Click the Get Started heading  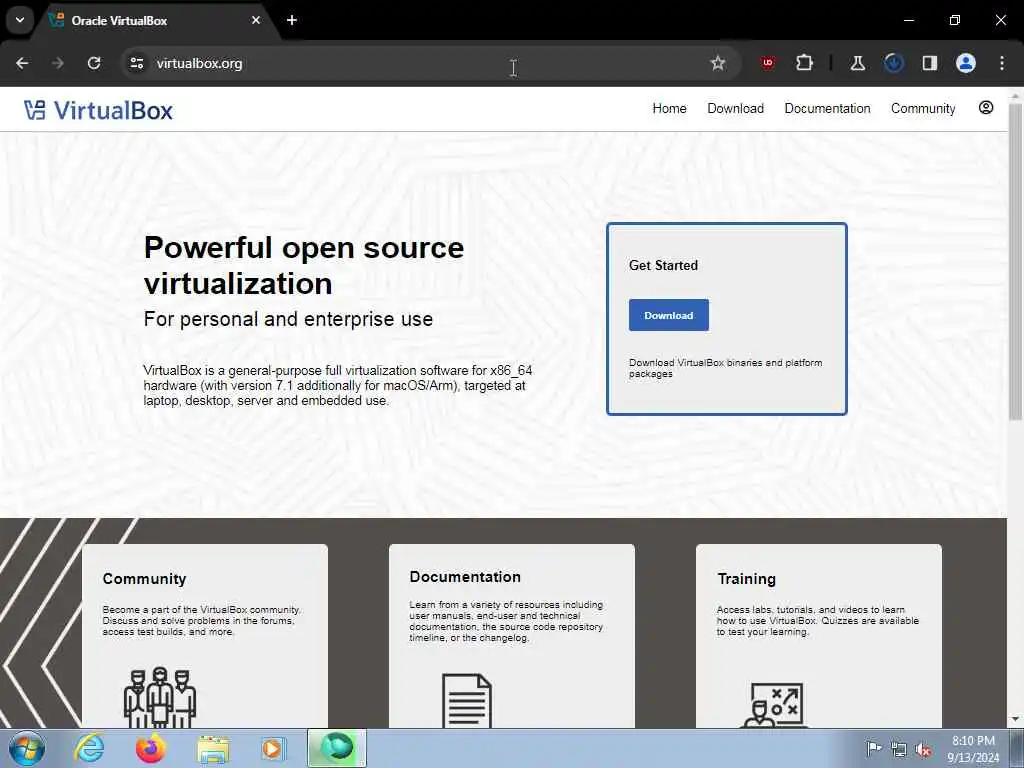click(x=664, y=265)
